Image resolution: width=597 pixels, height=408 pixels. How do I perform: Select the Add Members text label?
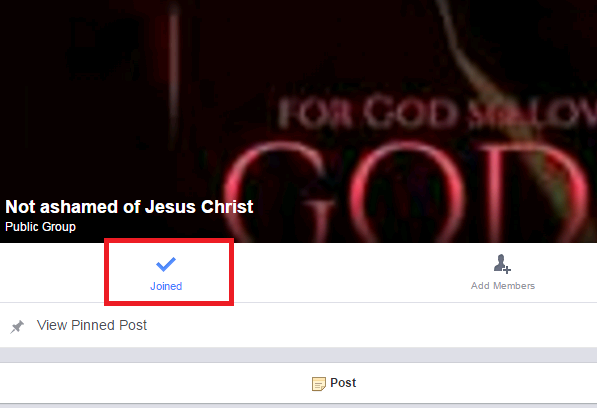[x=503, y=286]
